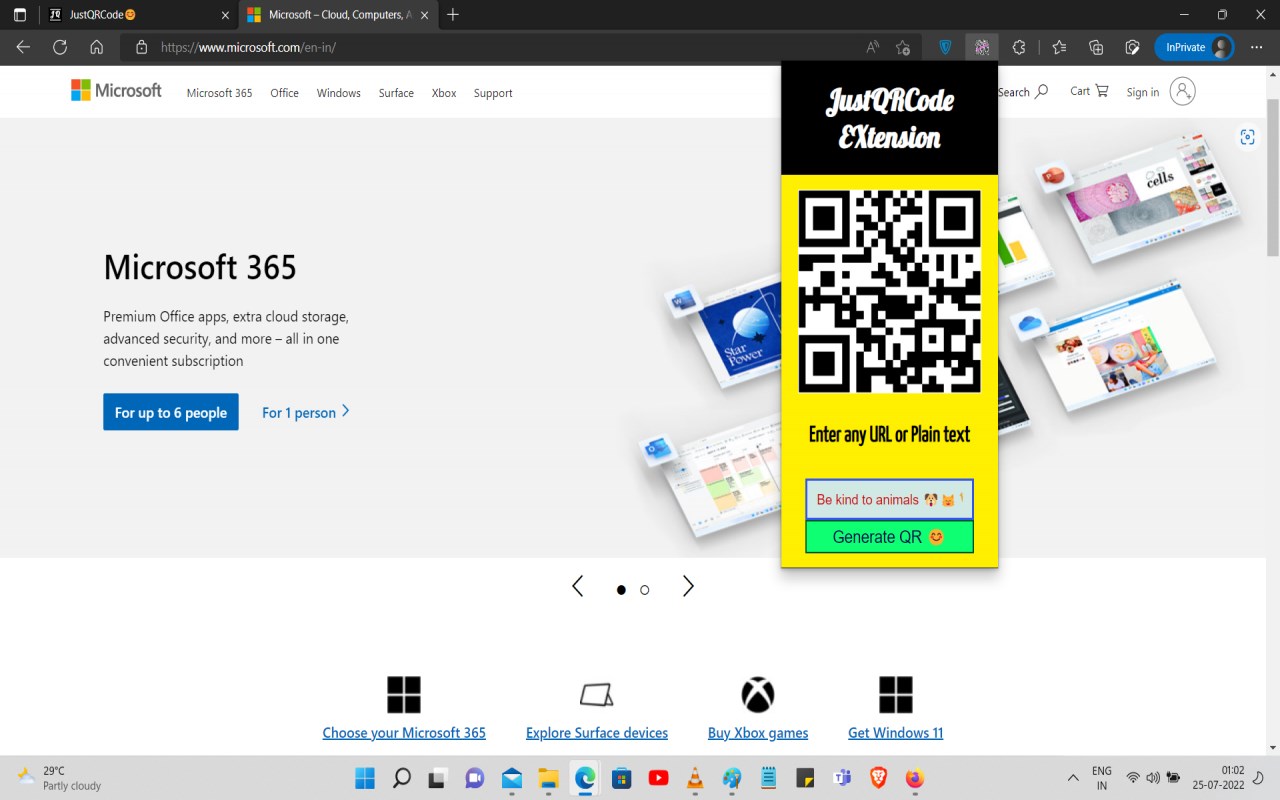Click the Microsoft 365 grid icon
The height and width of the screenshot is (800, 1280).
(404, 694)
